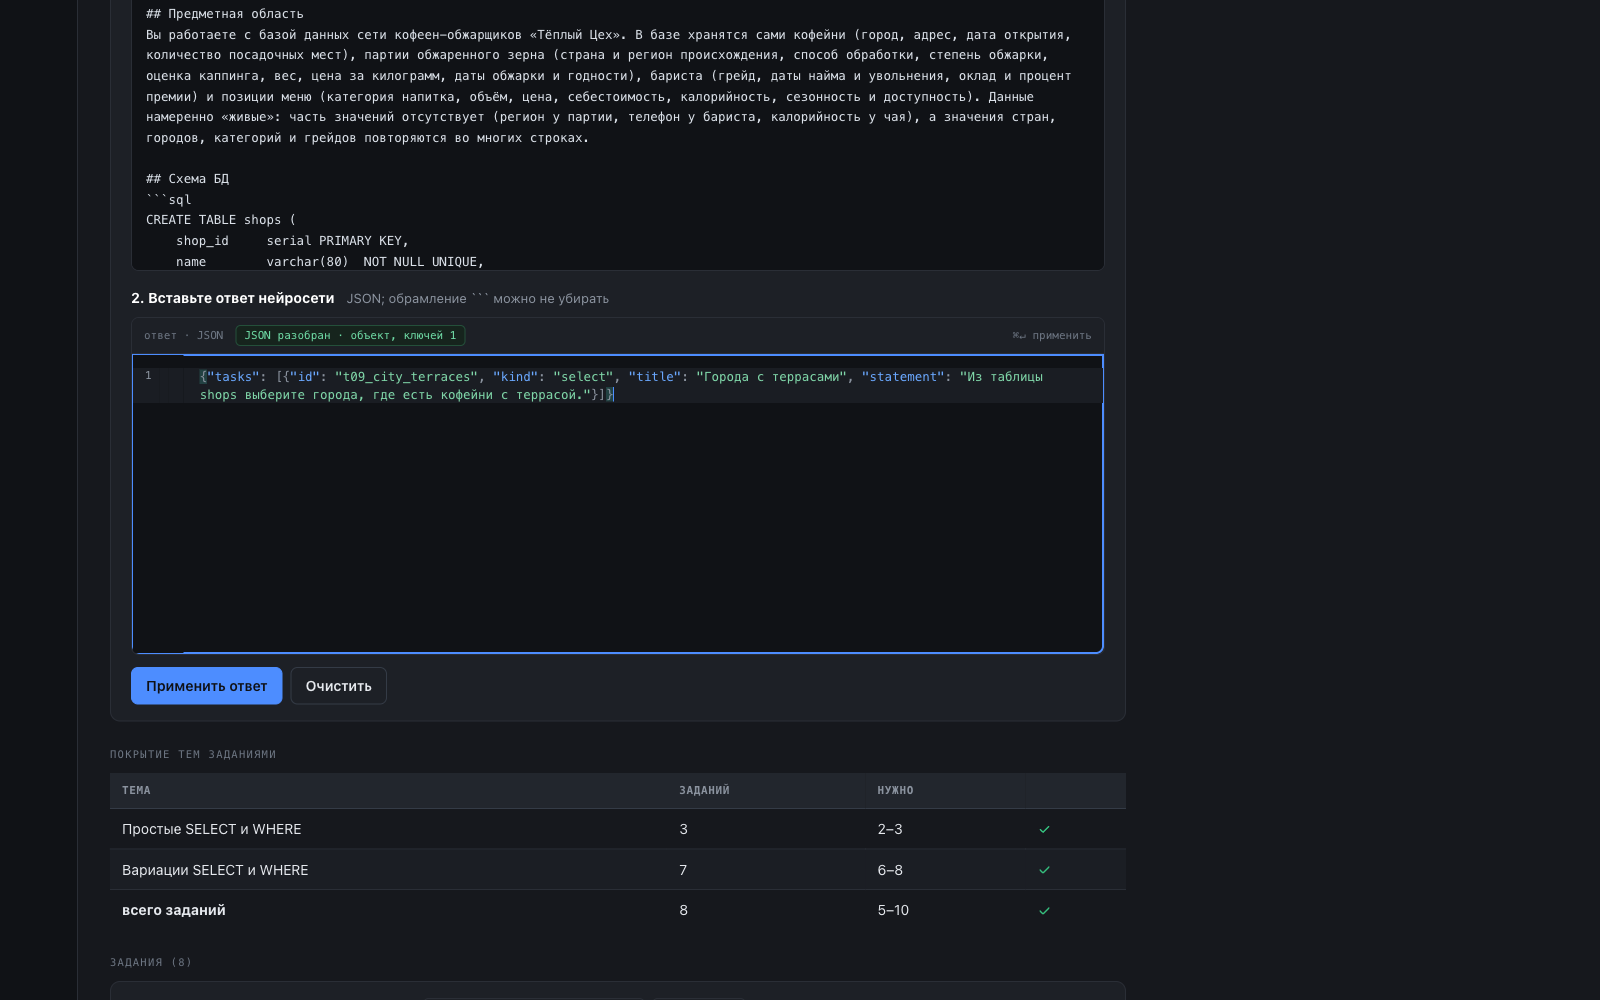Click the prompt text block containing 'Предметная область'
Screen dimensions: 1600x1000
[x=617, y=135]
